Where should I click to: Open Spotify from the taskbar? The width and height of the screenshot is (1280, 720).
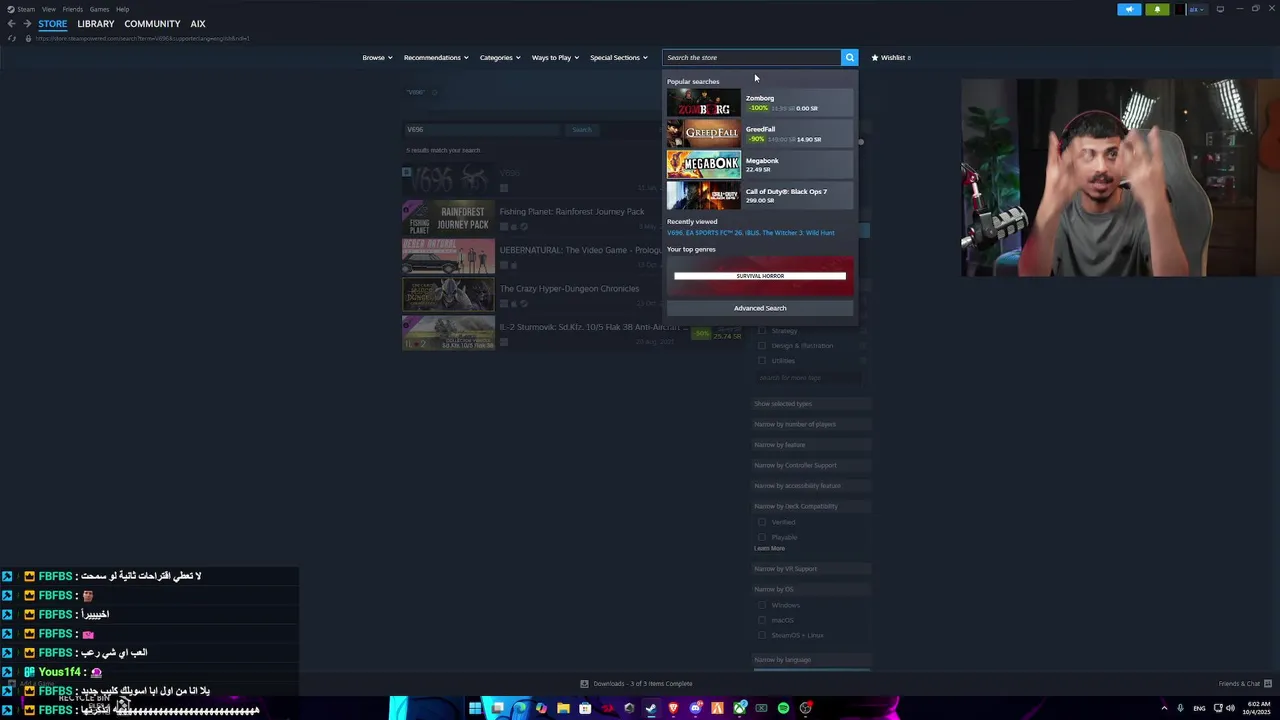click(783, 708)
